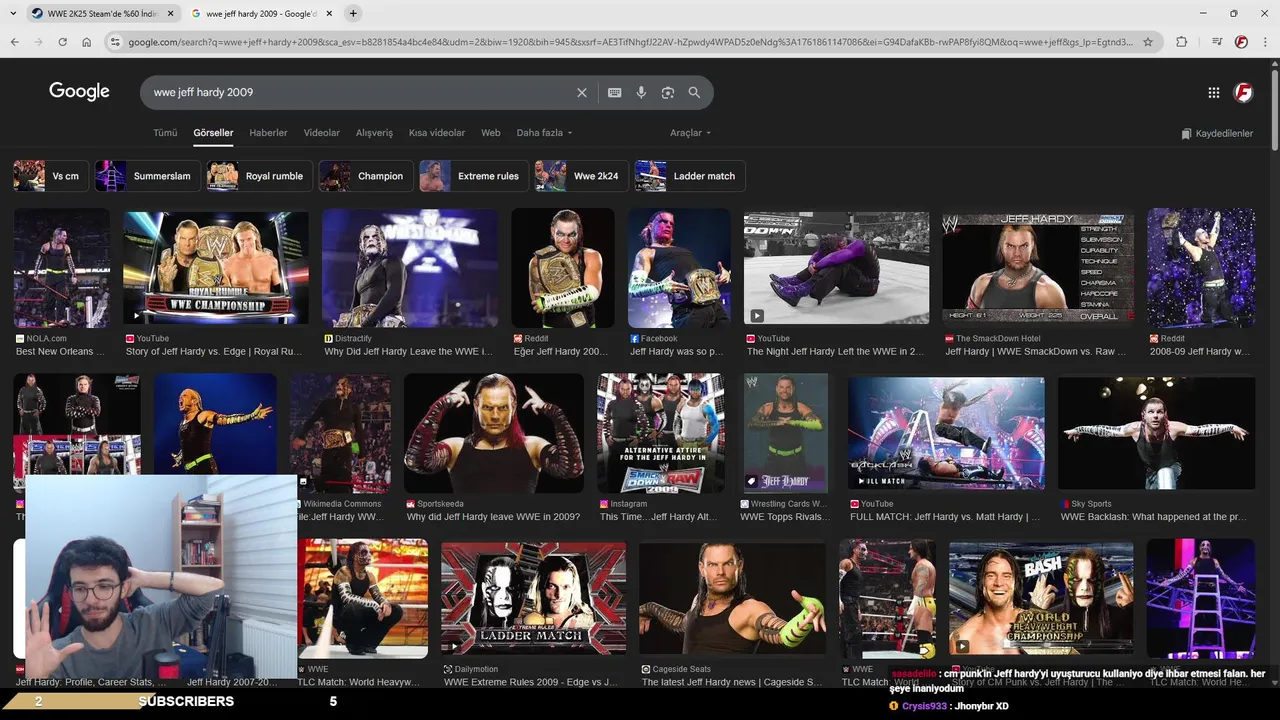Open the Sportskeeda Why did Jeff Hardy leave image
Image resolution: width=1280 pixels, height=720 pixels.
494,433
